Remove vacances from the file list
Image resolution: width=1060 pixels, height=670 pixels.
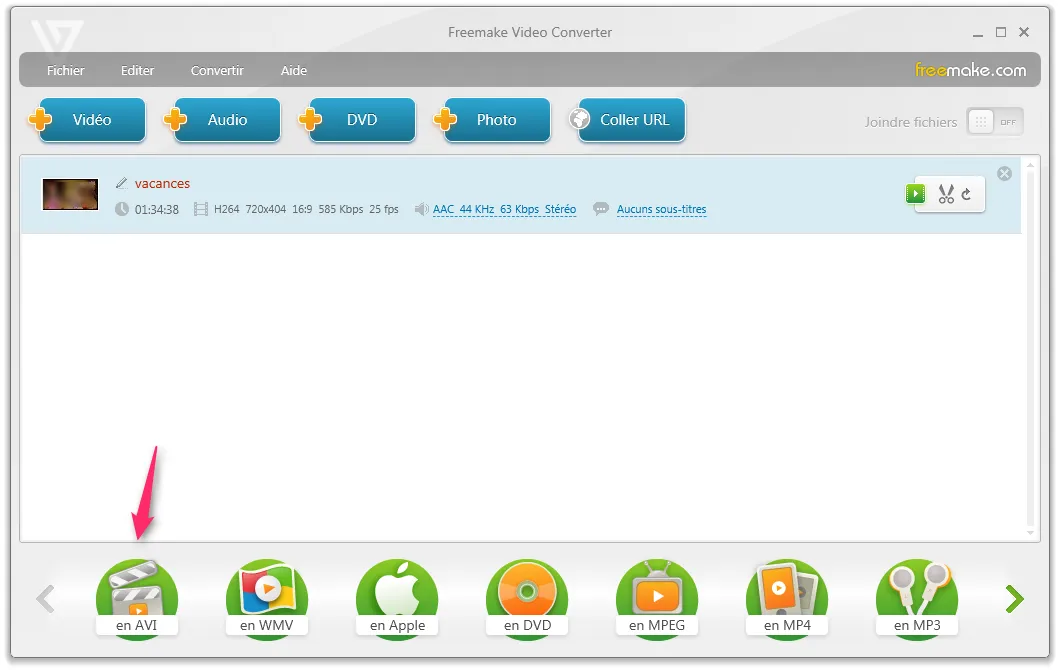click(1005, 174)
